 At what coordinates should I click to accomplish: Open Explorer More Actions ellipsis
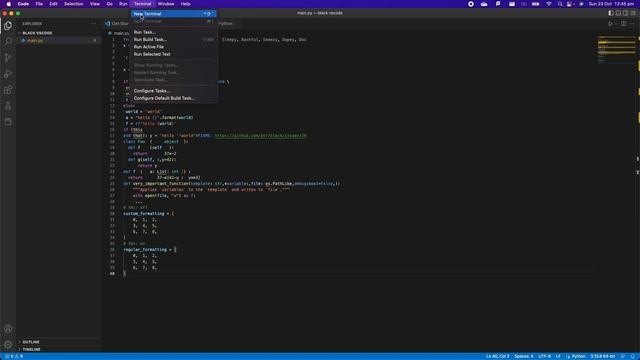pyautogui.click(x=93, y=24)
